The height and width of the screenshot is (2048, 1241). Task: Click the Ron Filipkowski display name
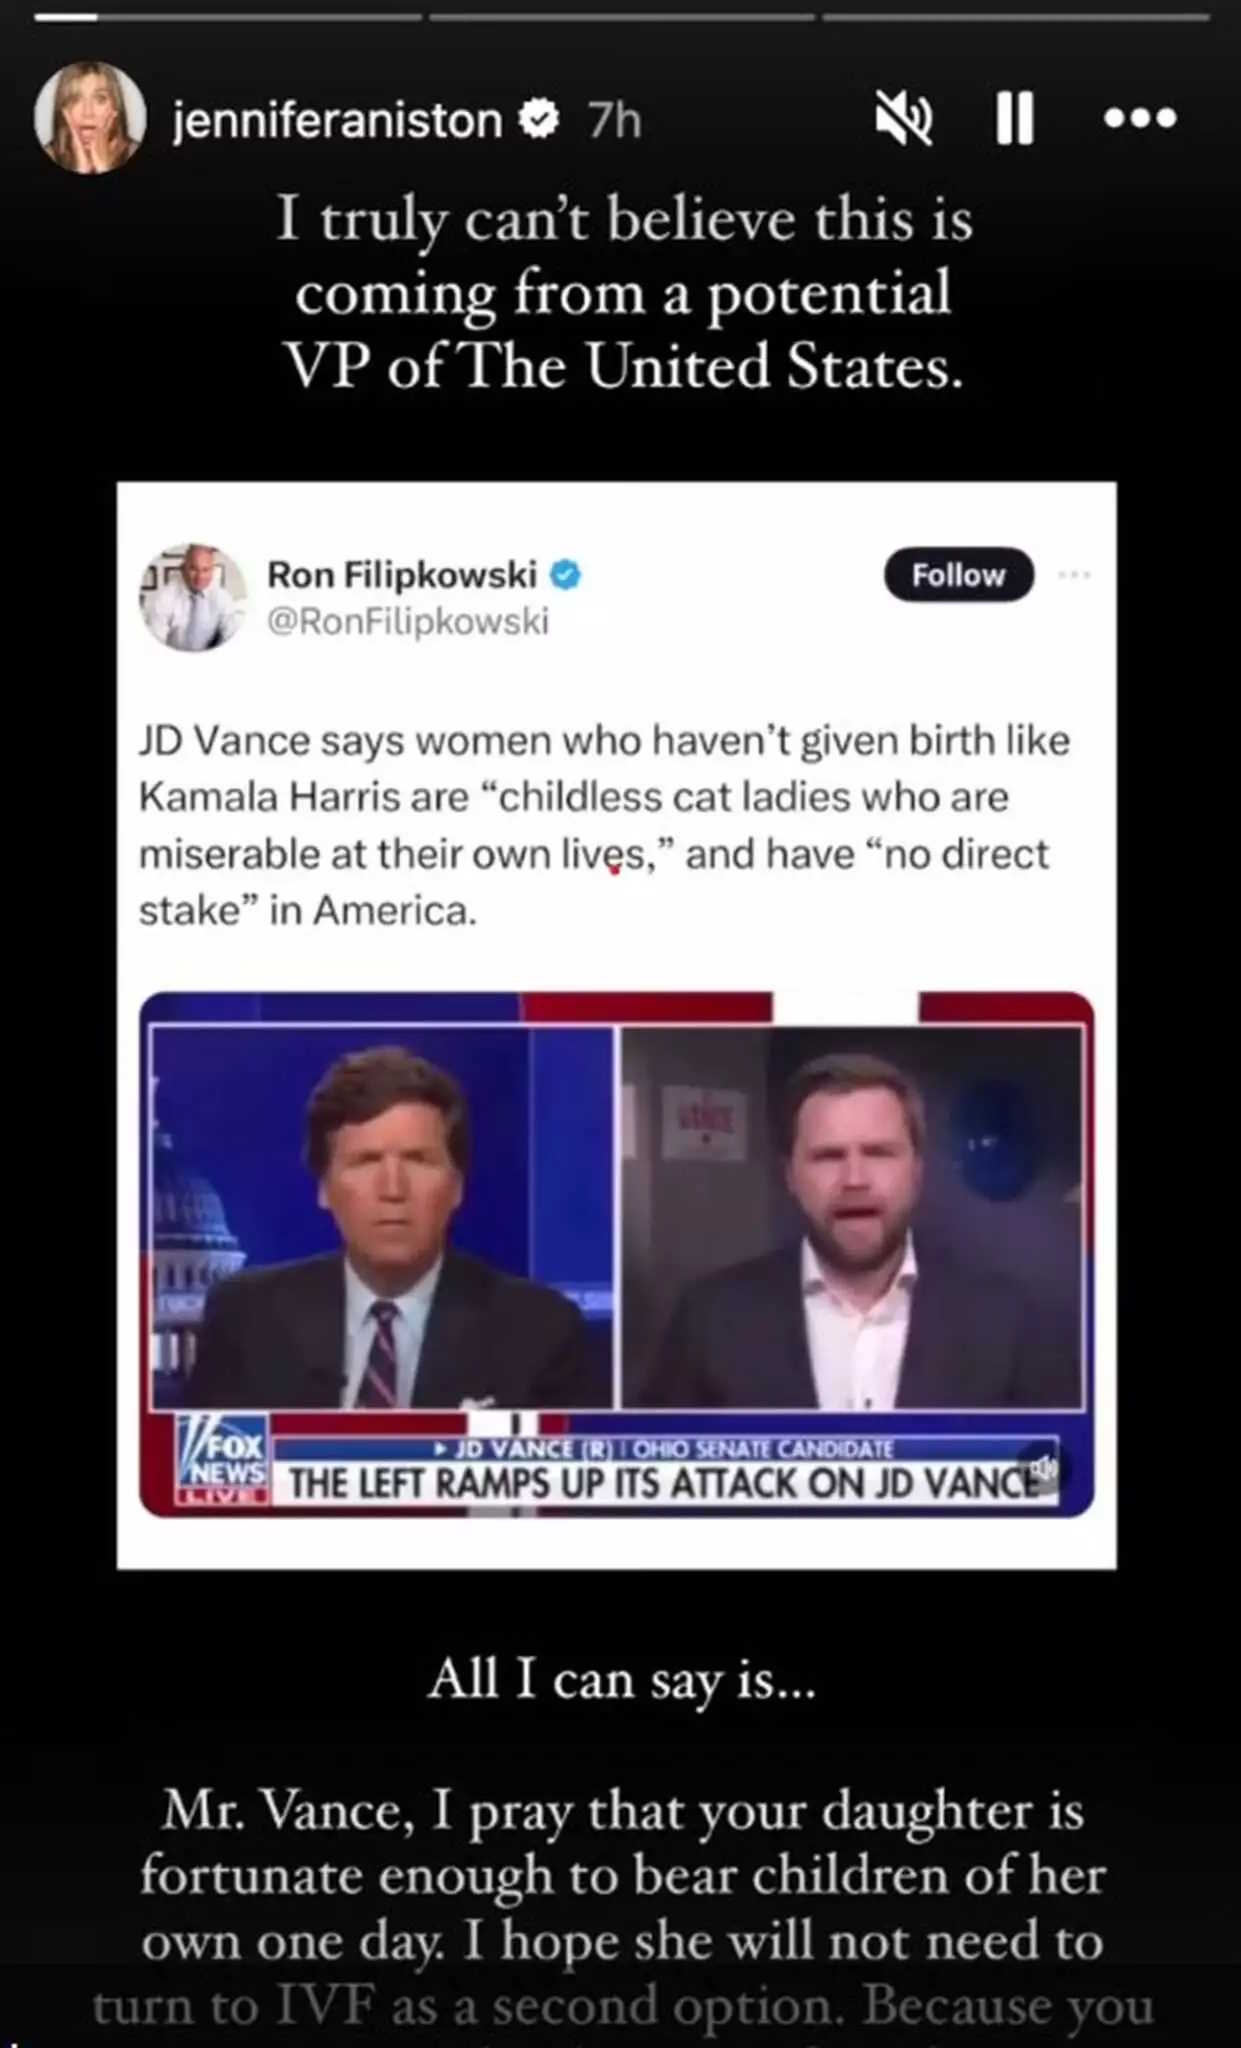pyautogui.click(x=402, y=575)
